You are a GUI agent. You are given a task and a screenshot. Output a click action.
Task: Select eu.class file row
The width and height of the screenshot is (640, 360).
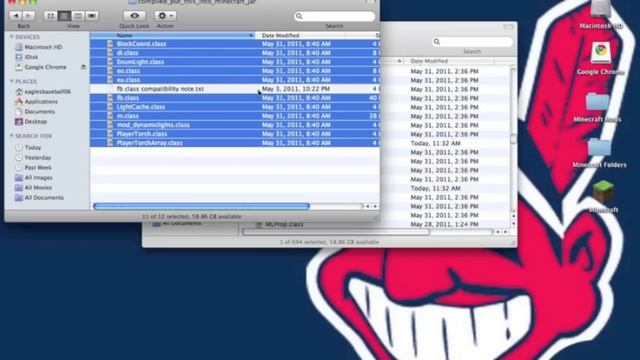coord(235,80)
